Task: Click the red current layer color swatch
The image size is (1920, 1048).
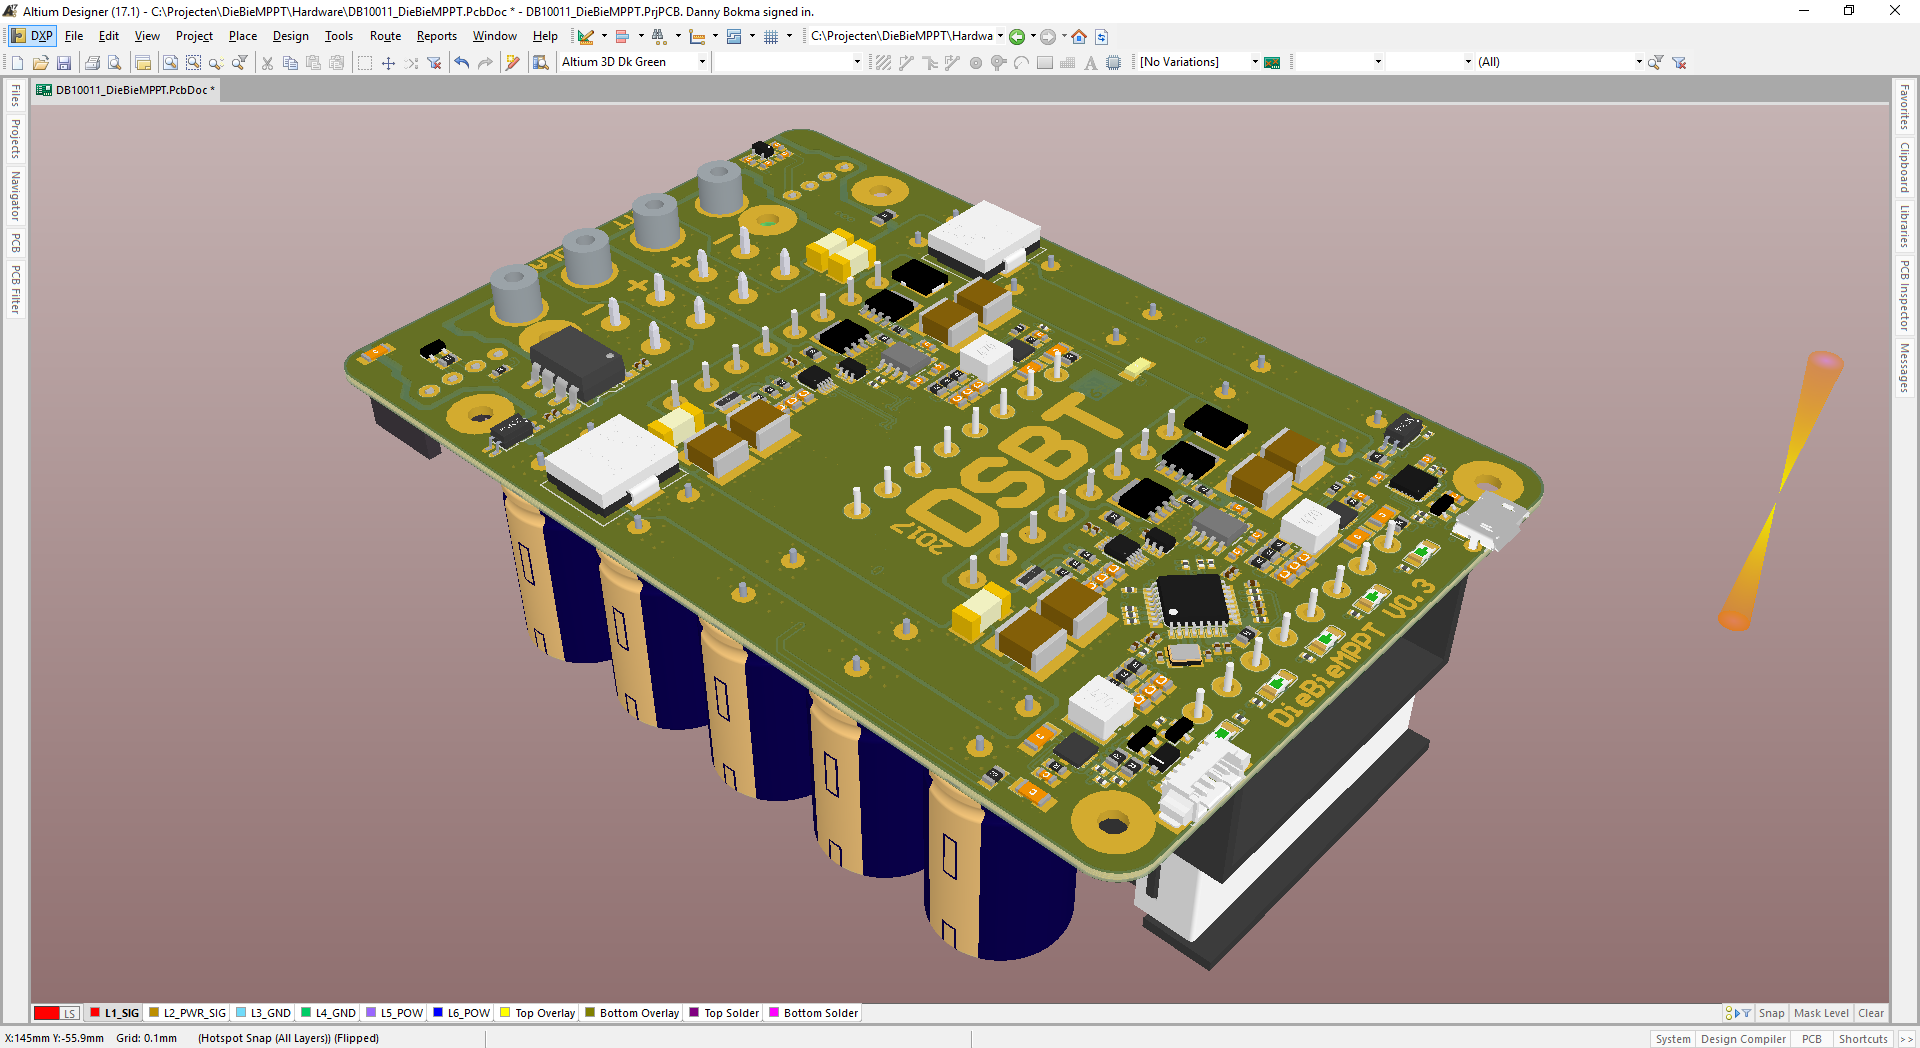Action: click(x=46, y=1013)
